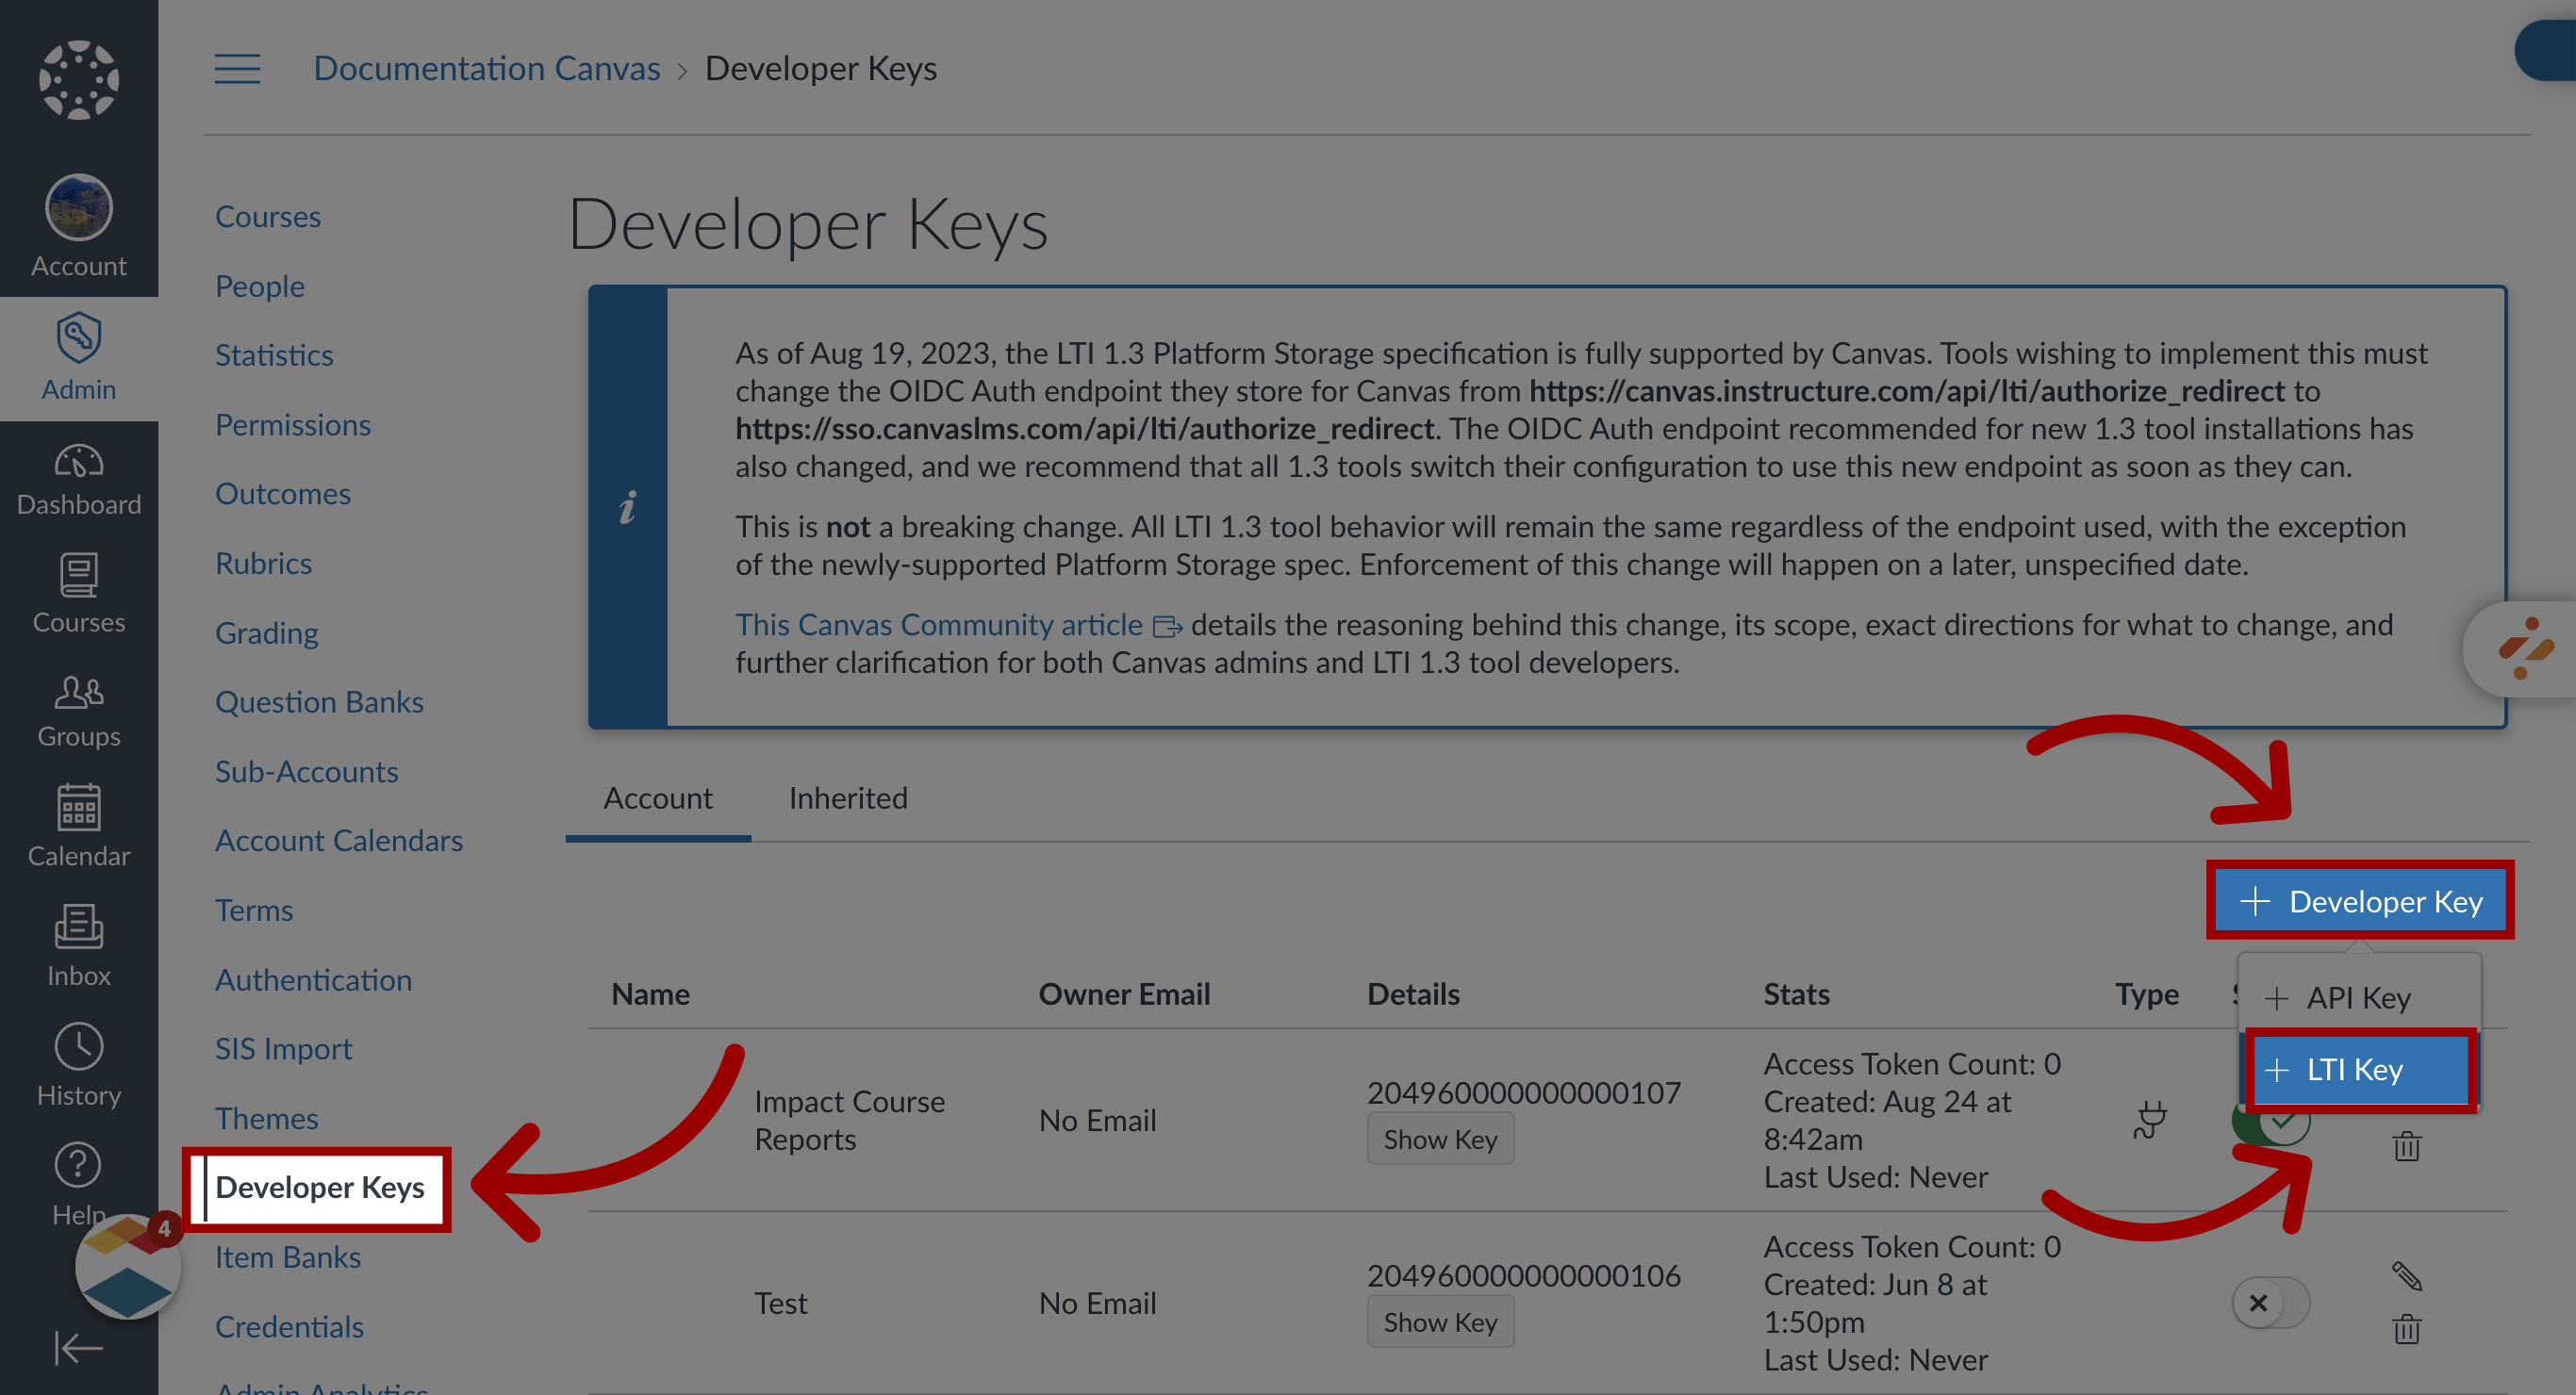The height and width of the screenshot is (1395, 2576).
Task: Open Statistics in the admin menu
Action: pyautogui.click(x=274, y=355)
